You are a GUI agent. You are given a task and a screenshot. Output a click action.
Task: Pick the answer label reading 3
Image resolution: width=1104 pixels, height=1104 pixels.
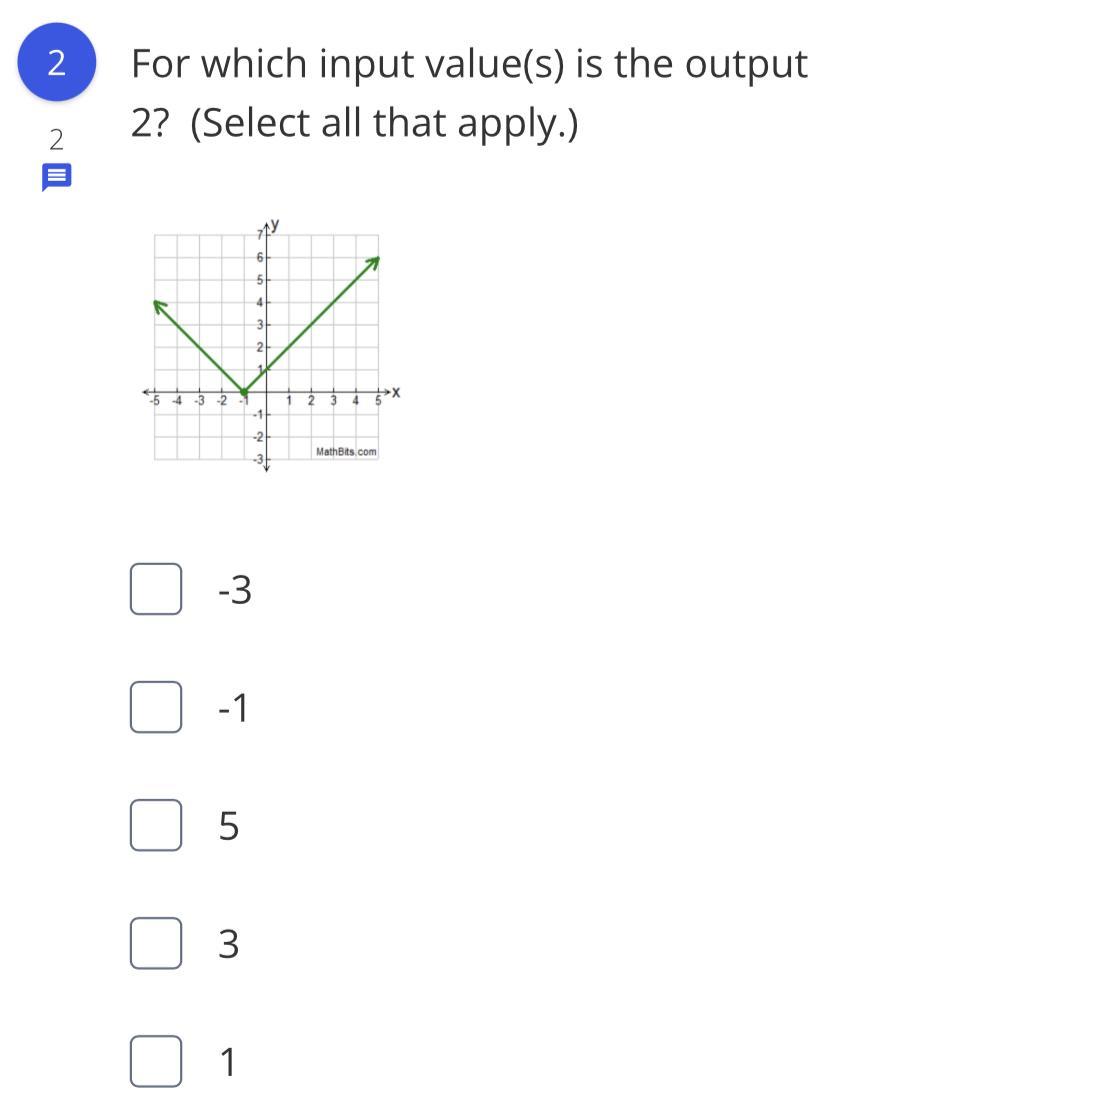[x=229, y=944]
